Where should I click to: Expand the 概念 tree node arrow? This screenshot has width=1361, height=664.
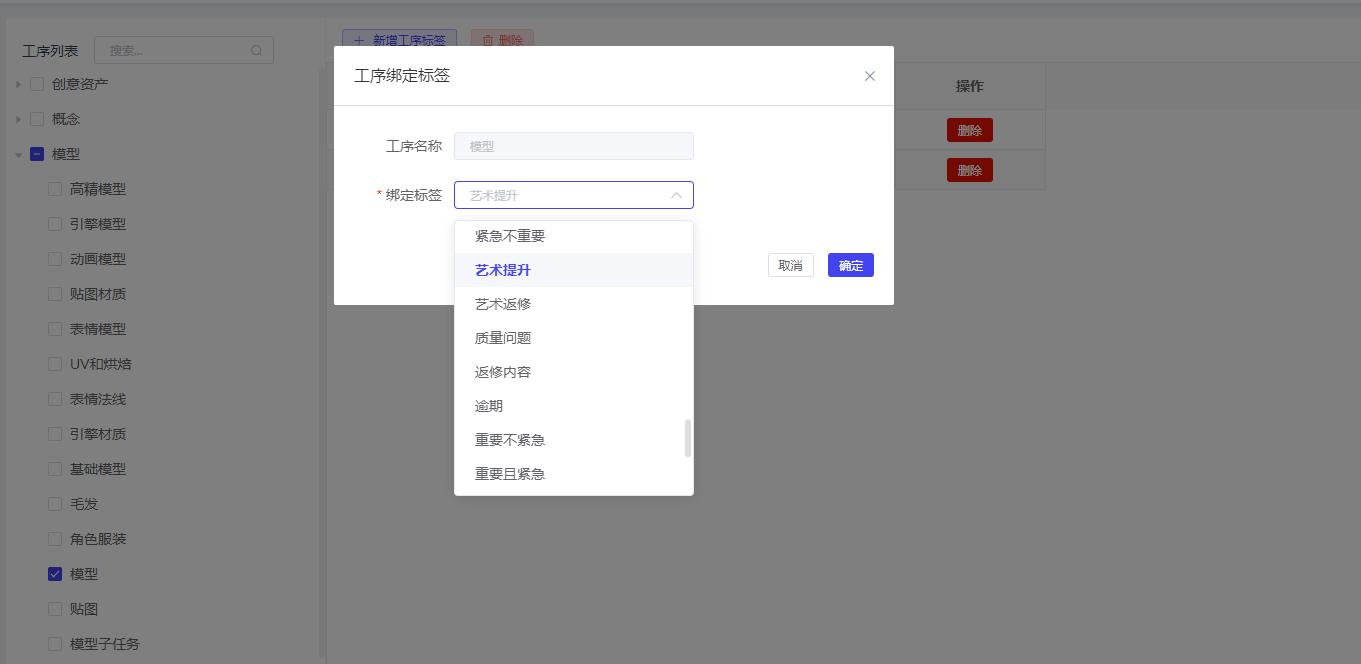click(x=18, y=120)
